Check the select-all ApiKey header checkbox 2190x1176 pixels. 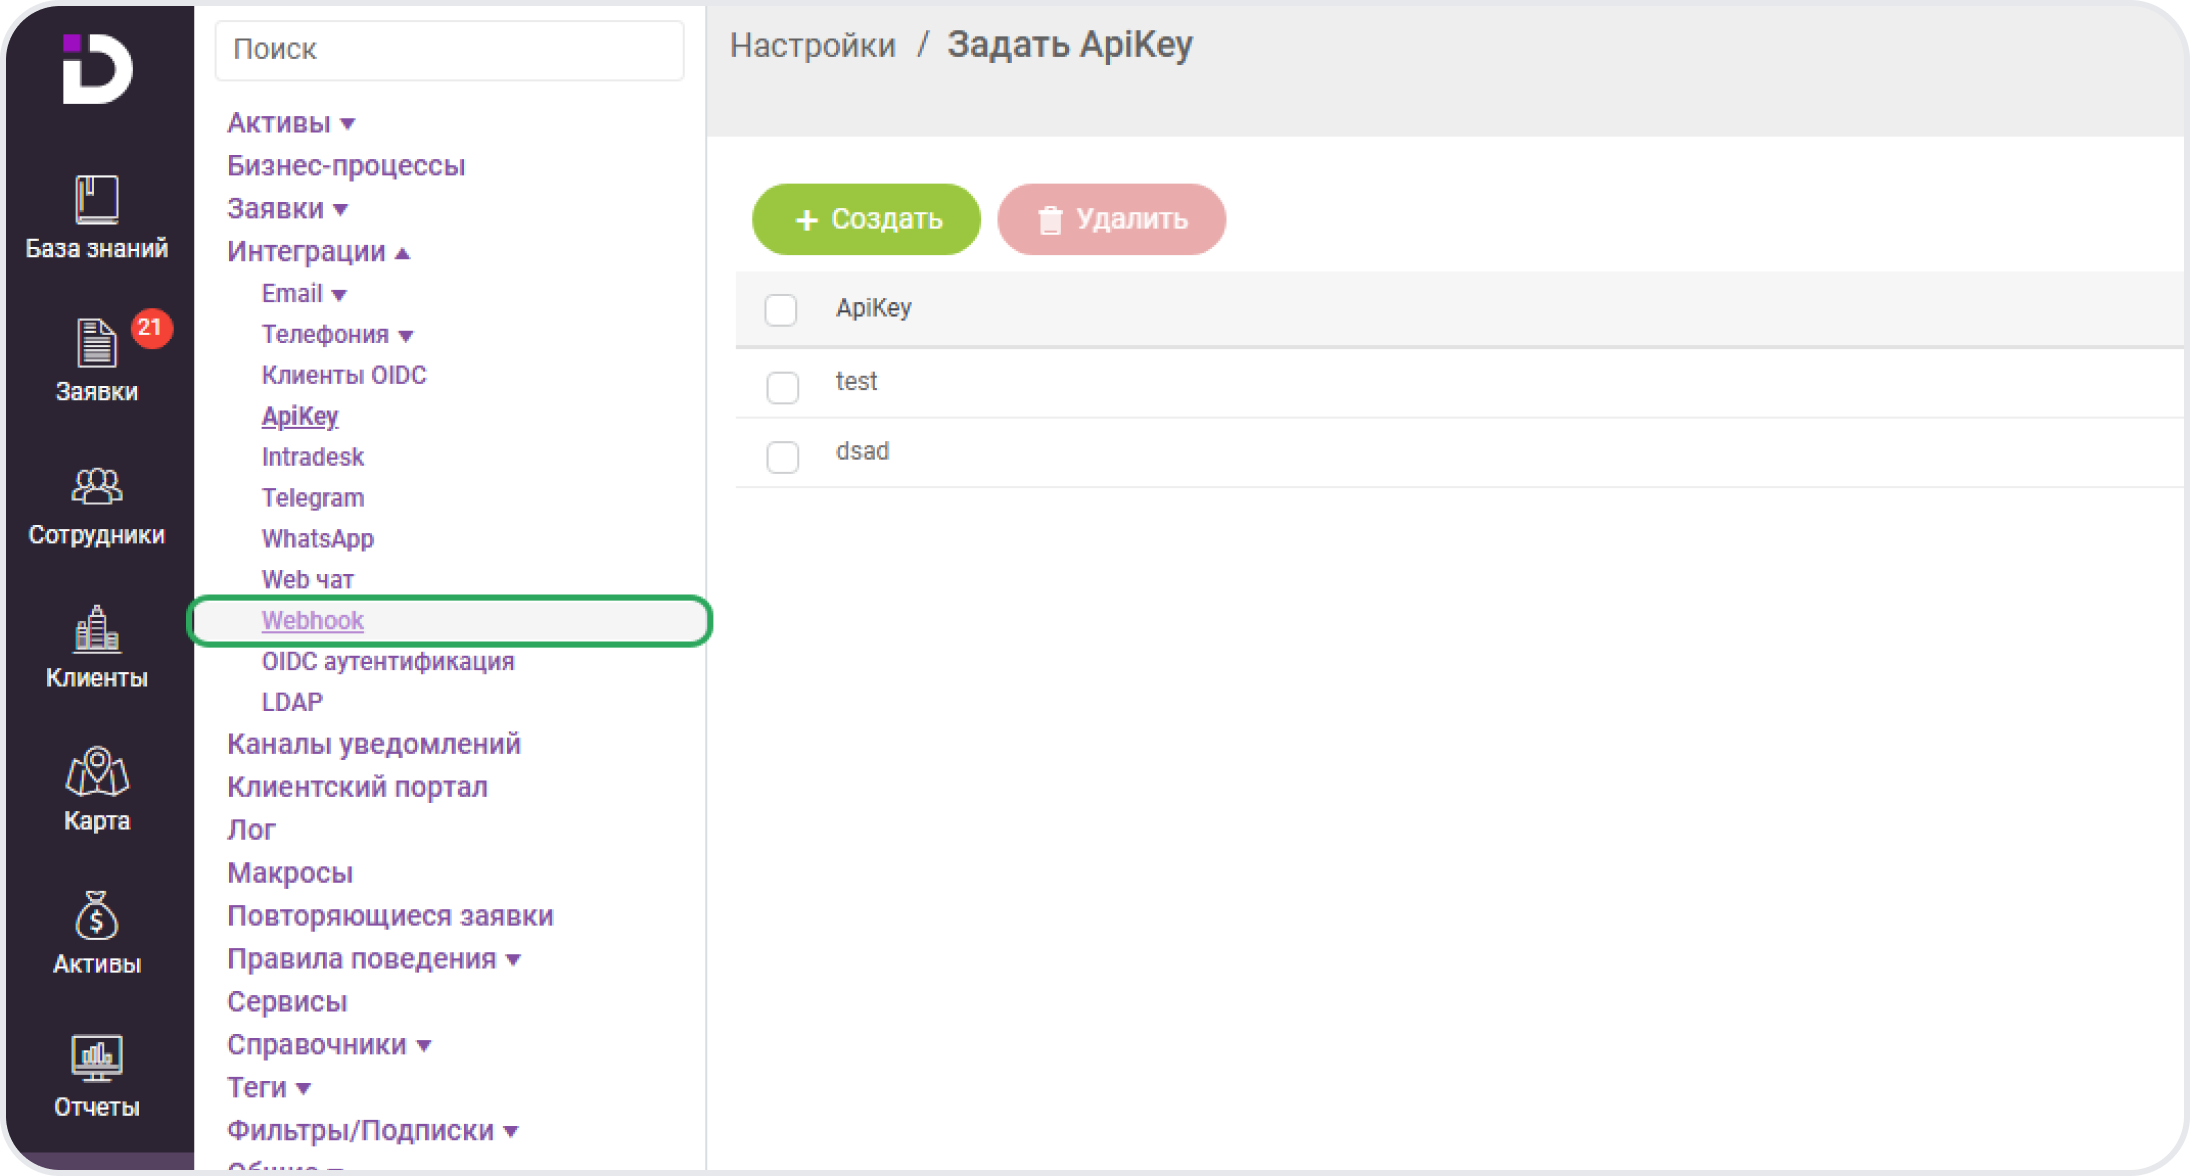[781, 309]
